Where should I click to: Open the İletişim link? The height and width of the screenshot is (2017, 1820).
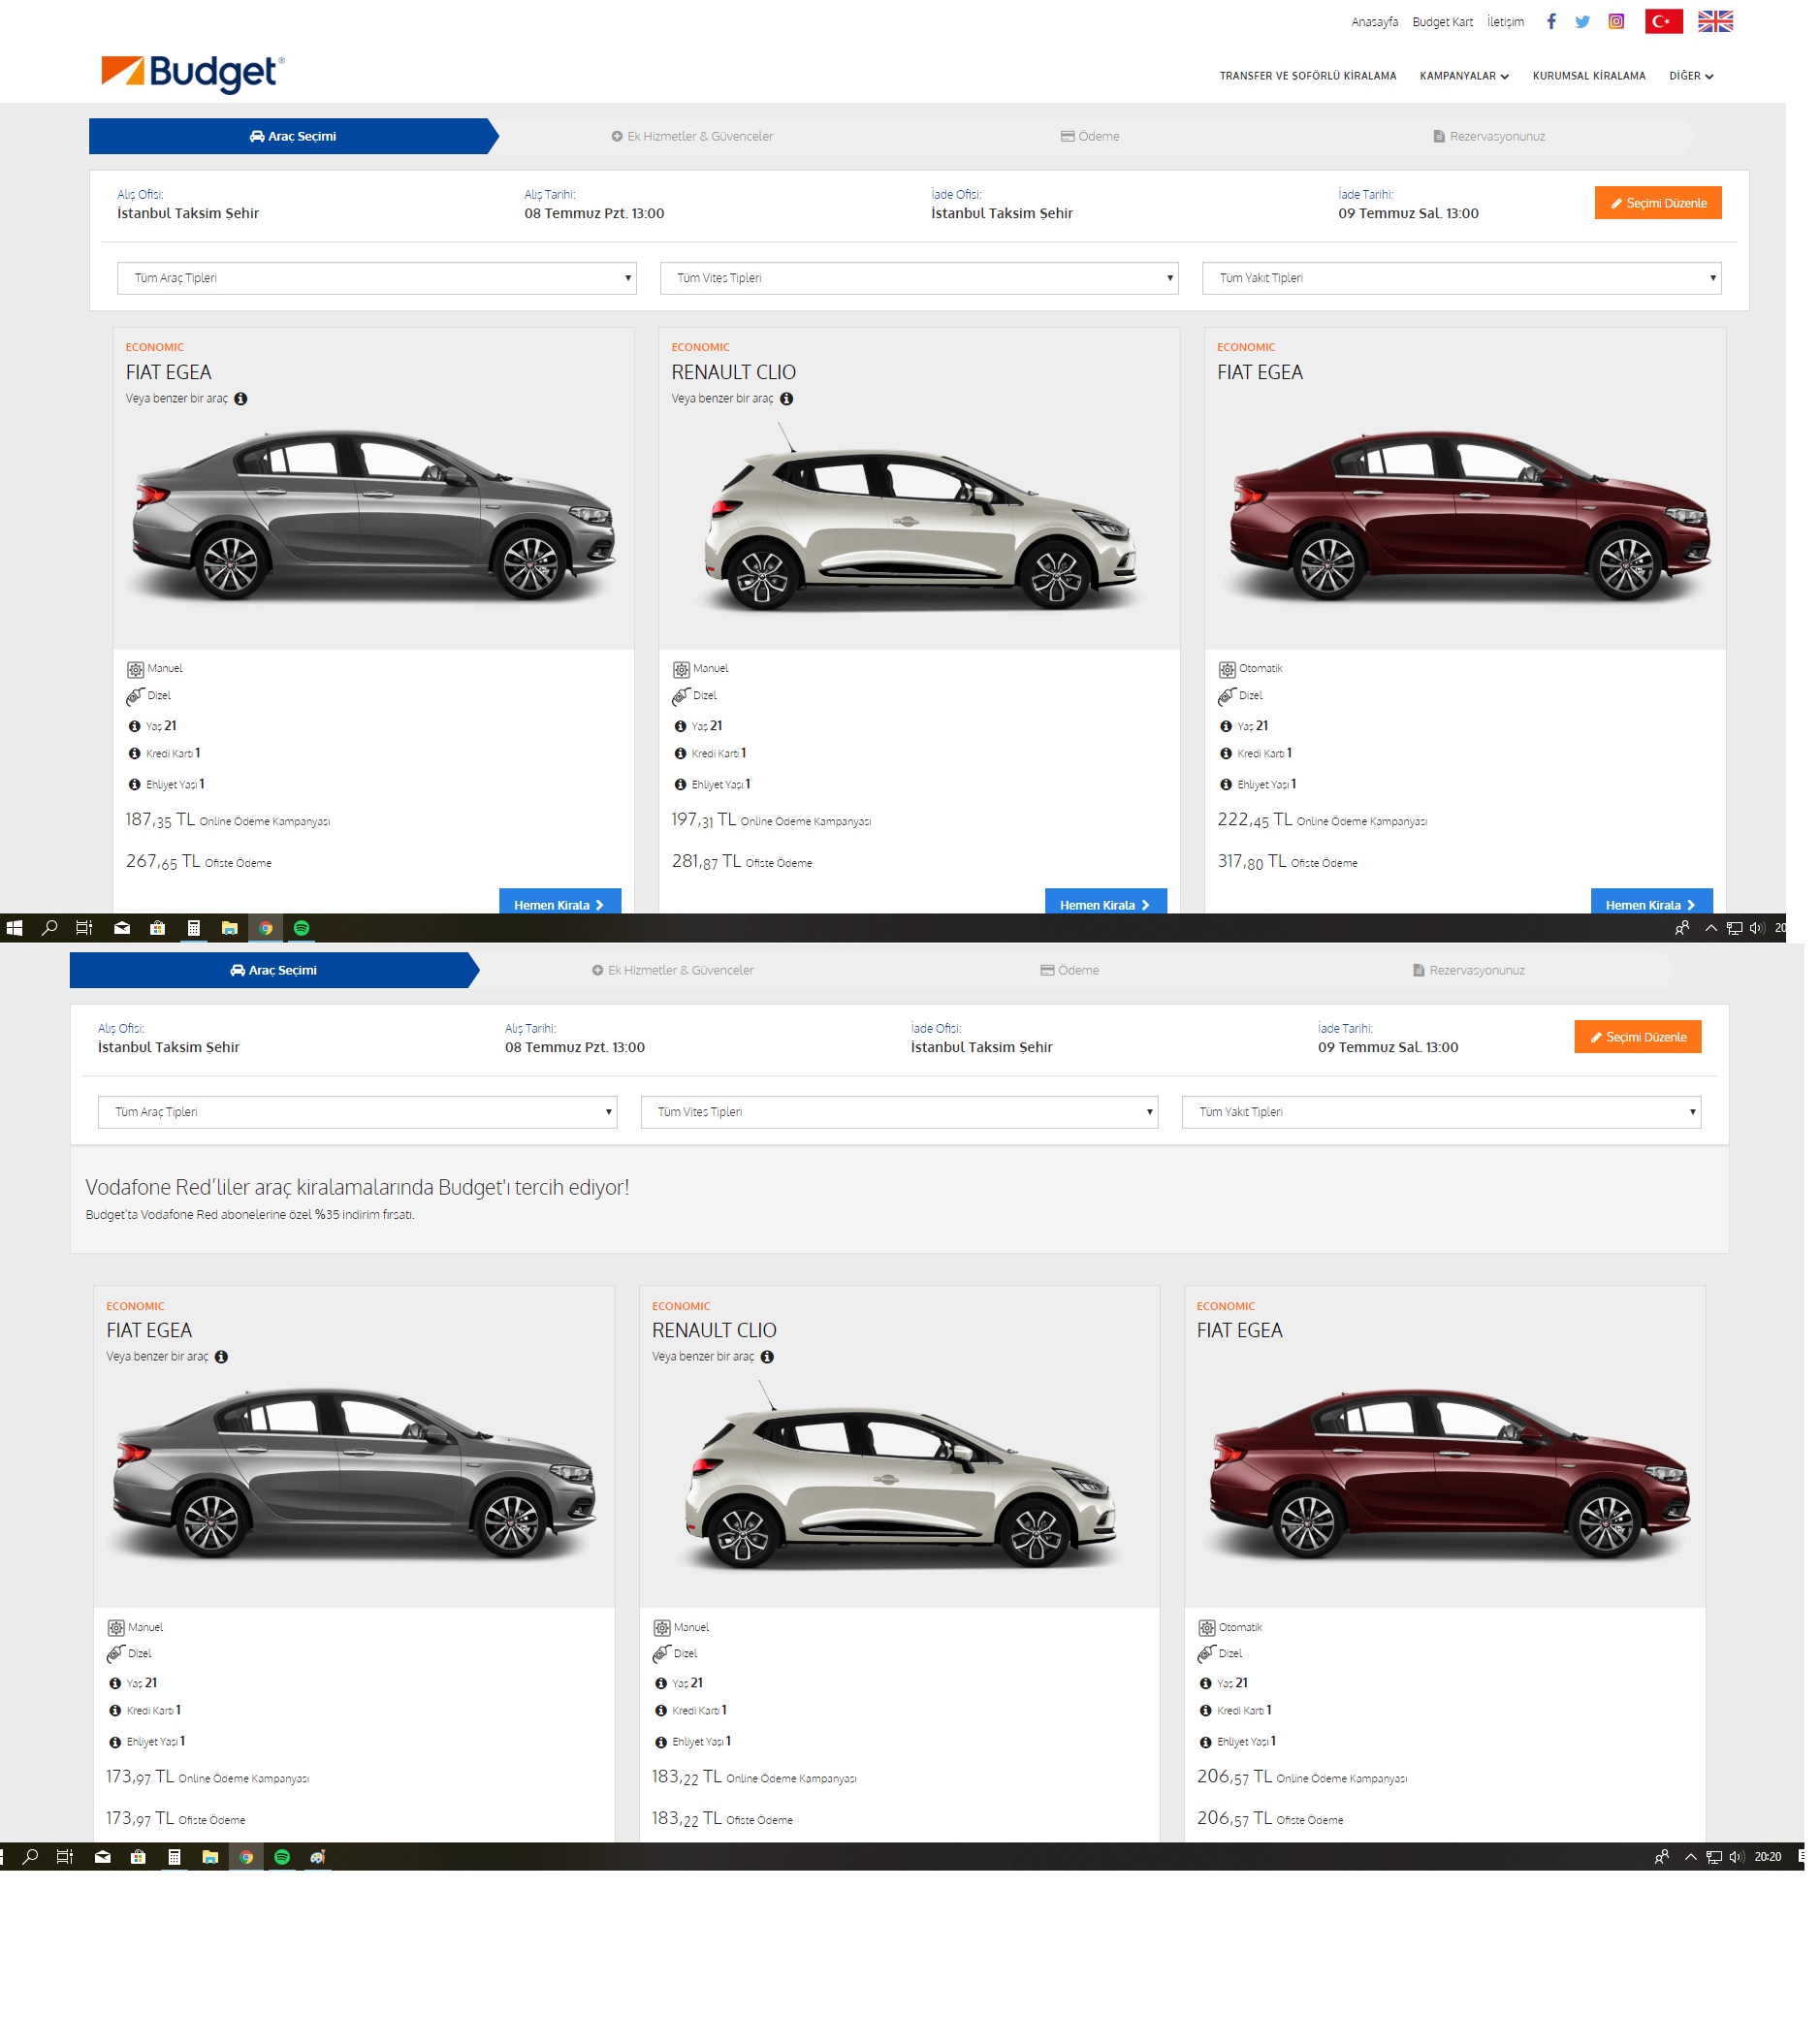coord(1505,22)
